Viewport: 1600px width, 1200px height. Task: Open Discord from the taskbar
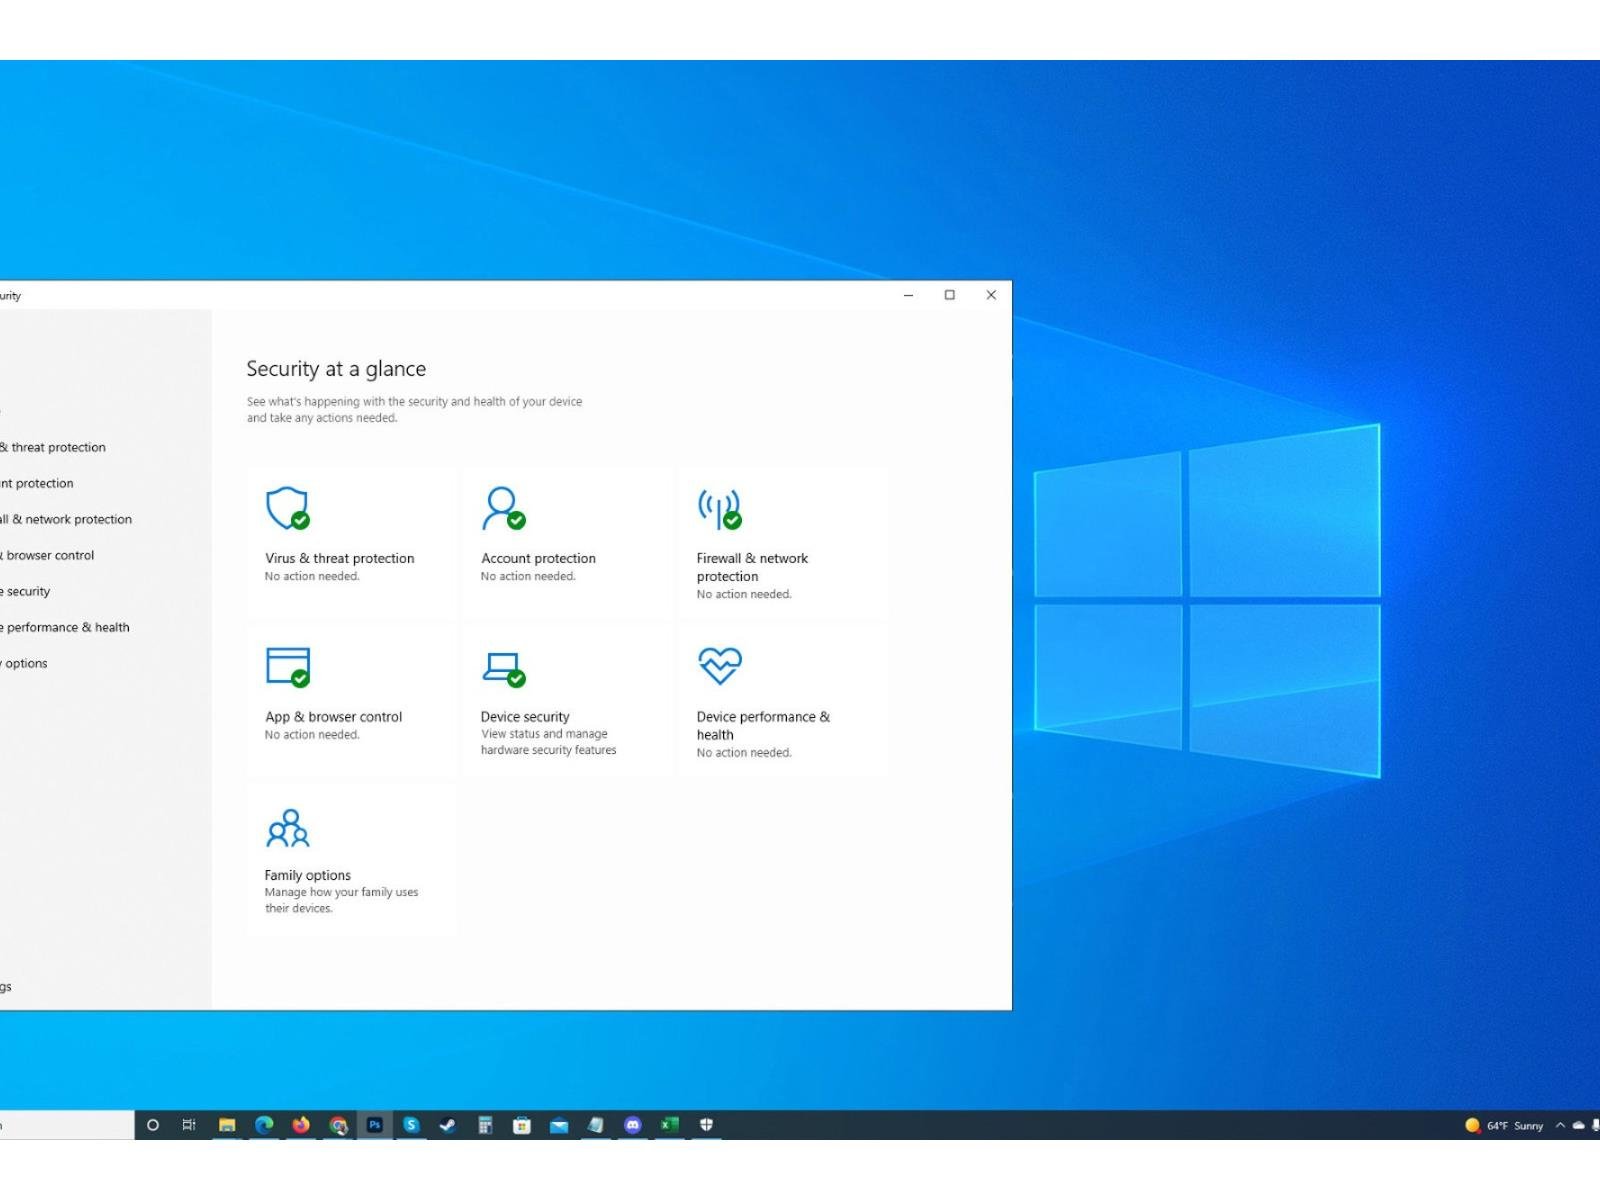(x=633, y=1125)
